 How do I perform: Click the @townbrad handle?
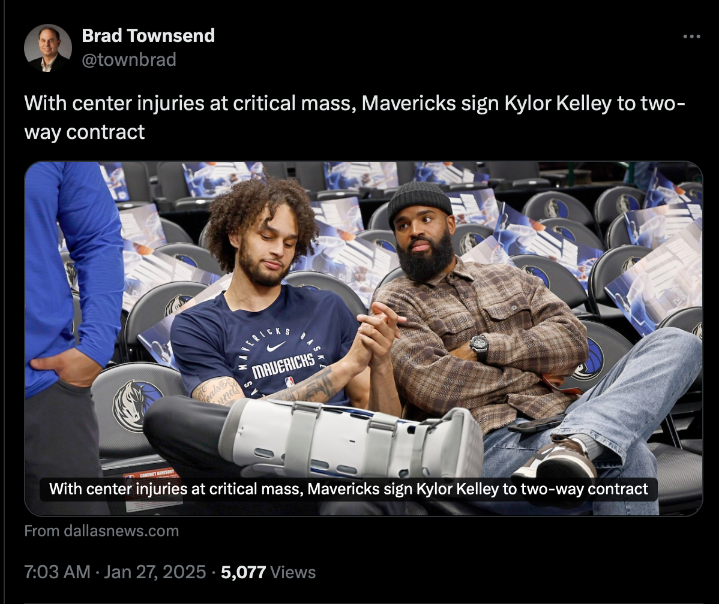pos(129,60)
